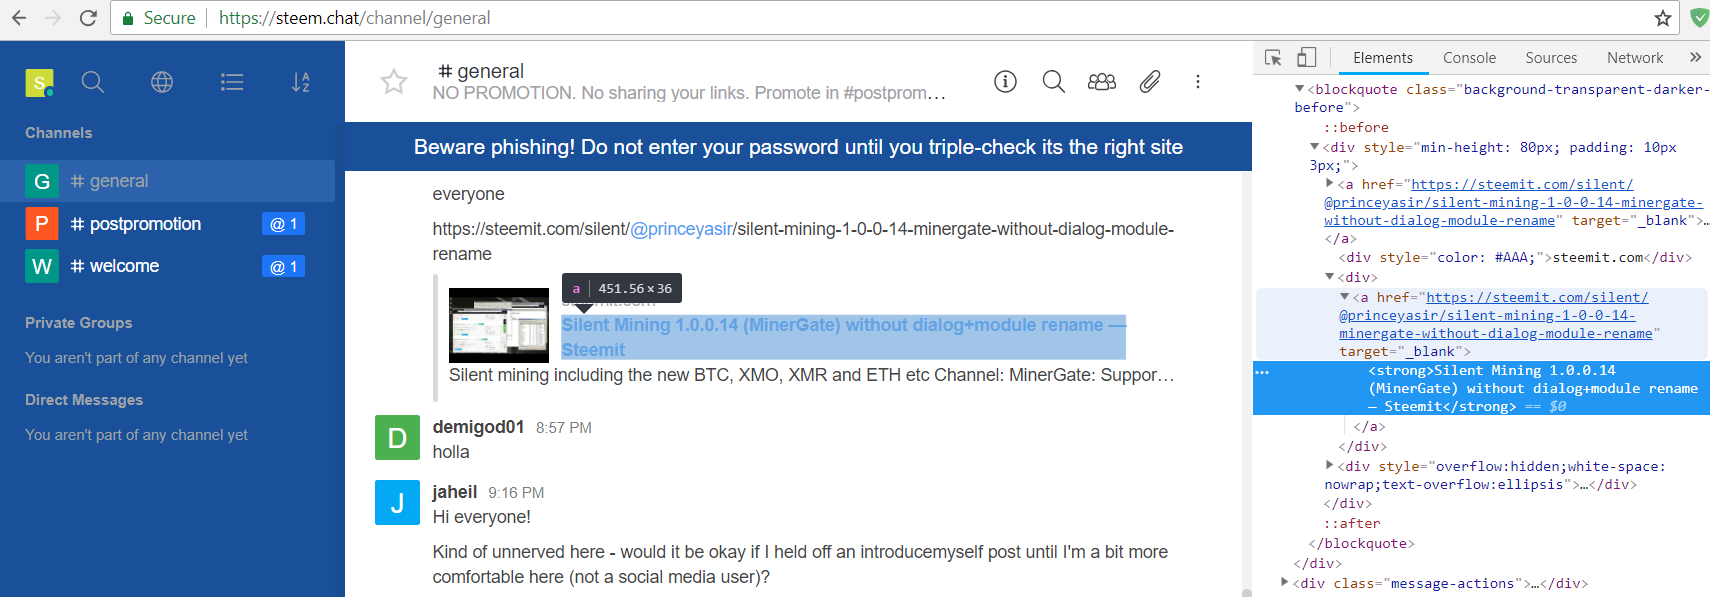Screen dimensions: 1710x600
Task: Open the channel directory globe icon
Action: click(162, 82)
